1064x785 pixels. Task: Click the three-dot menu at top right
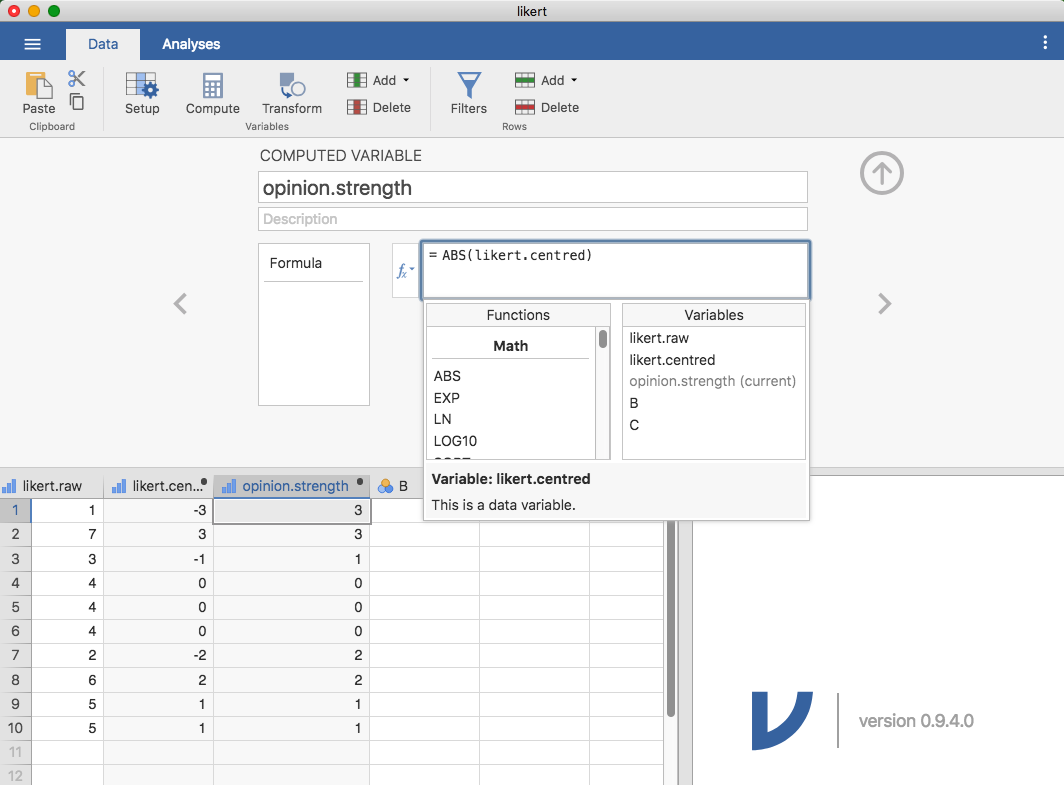click(x=1044, y=43)
